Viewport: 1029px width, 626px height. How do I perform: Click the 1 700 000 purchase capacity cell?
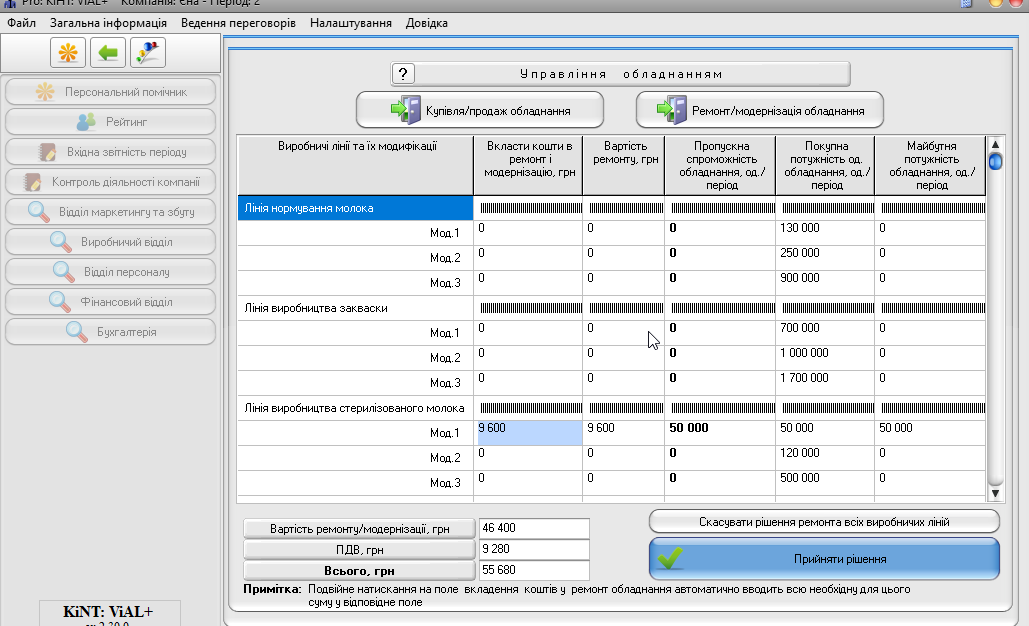pos(825,383)
